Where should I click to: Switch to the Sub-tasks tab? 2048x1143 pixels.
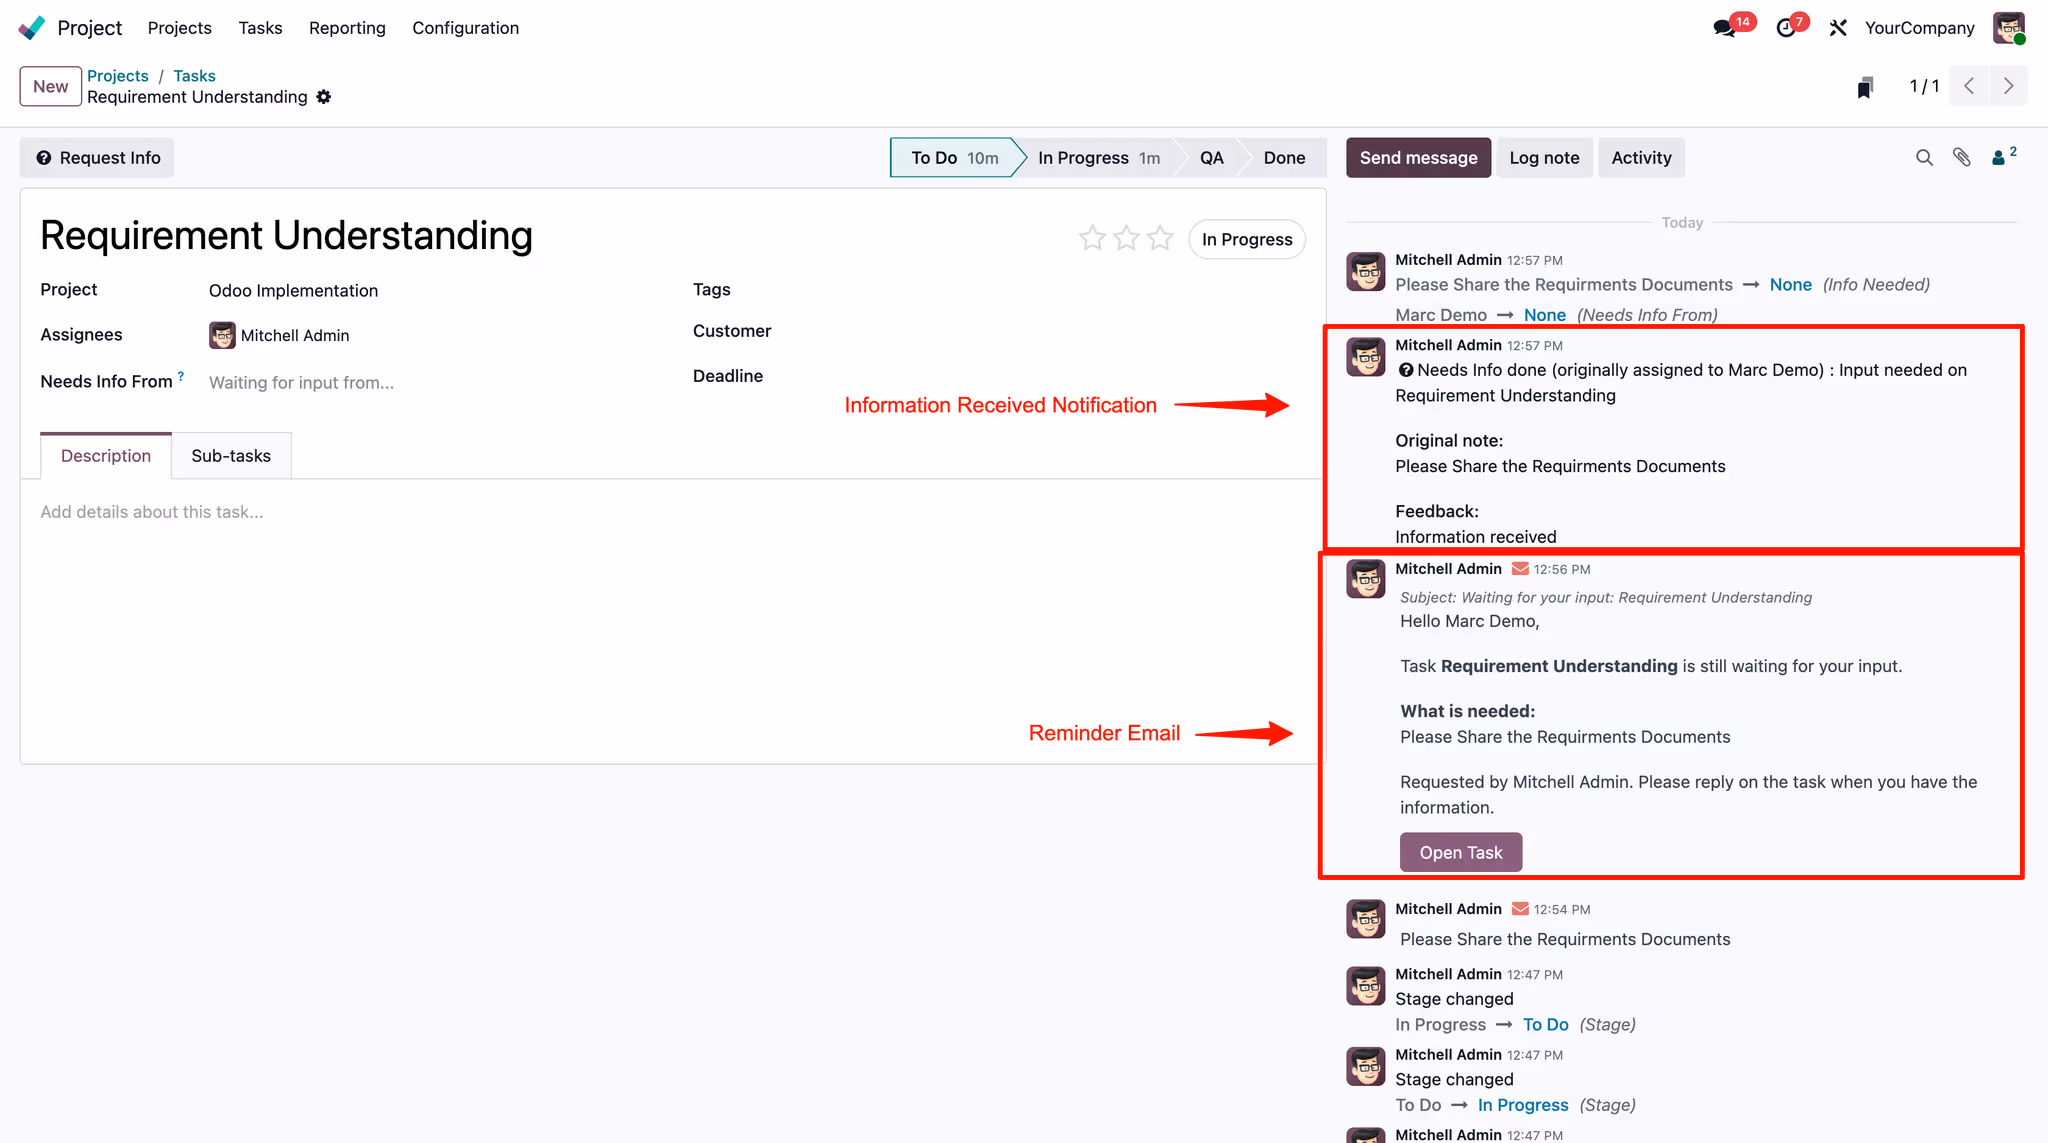coord(231,456)
